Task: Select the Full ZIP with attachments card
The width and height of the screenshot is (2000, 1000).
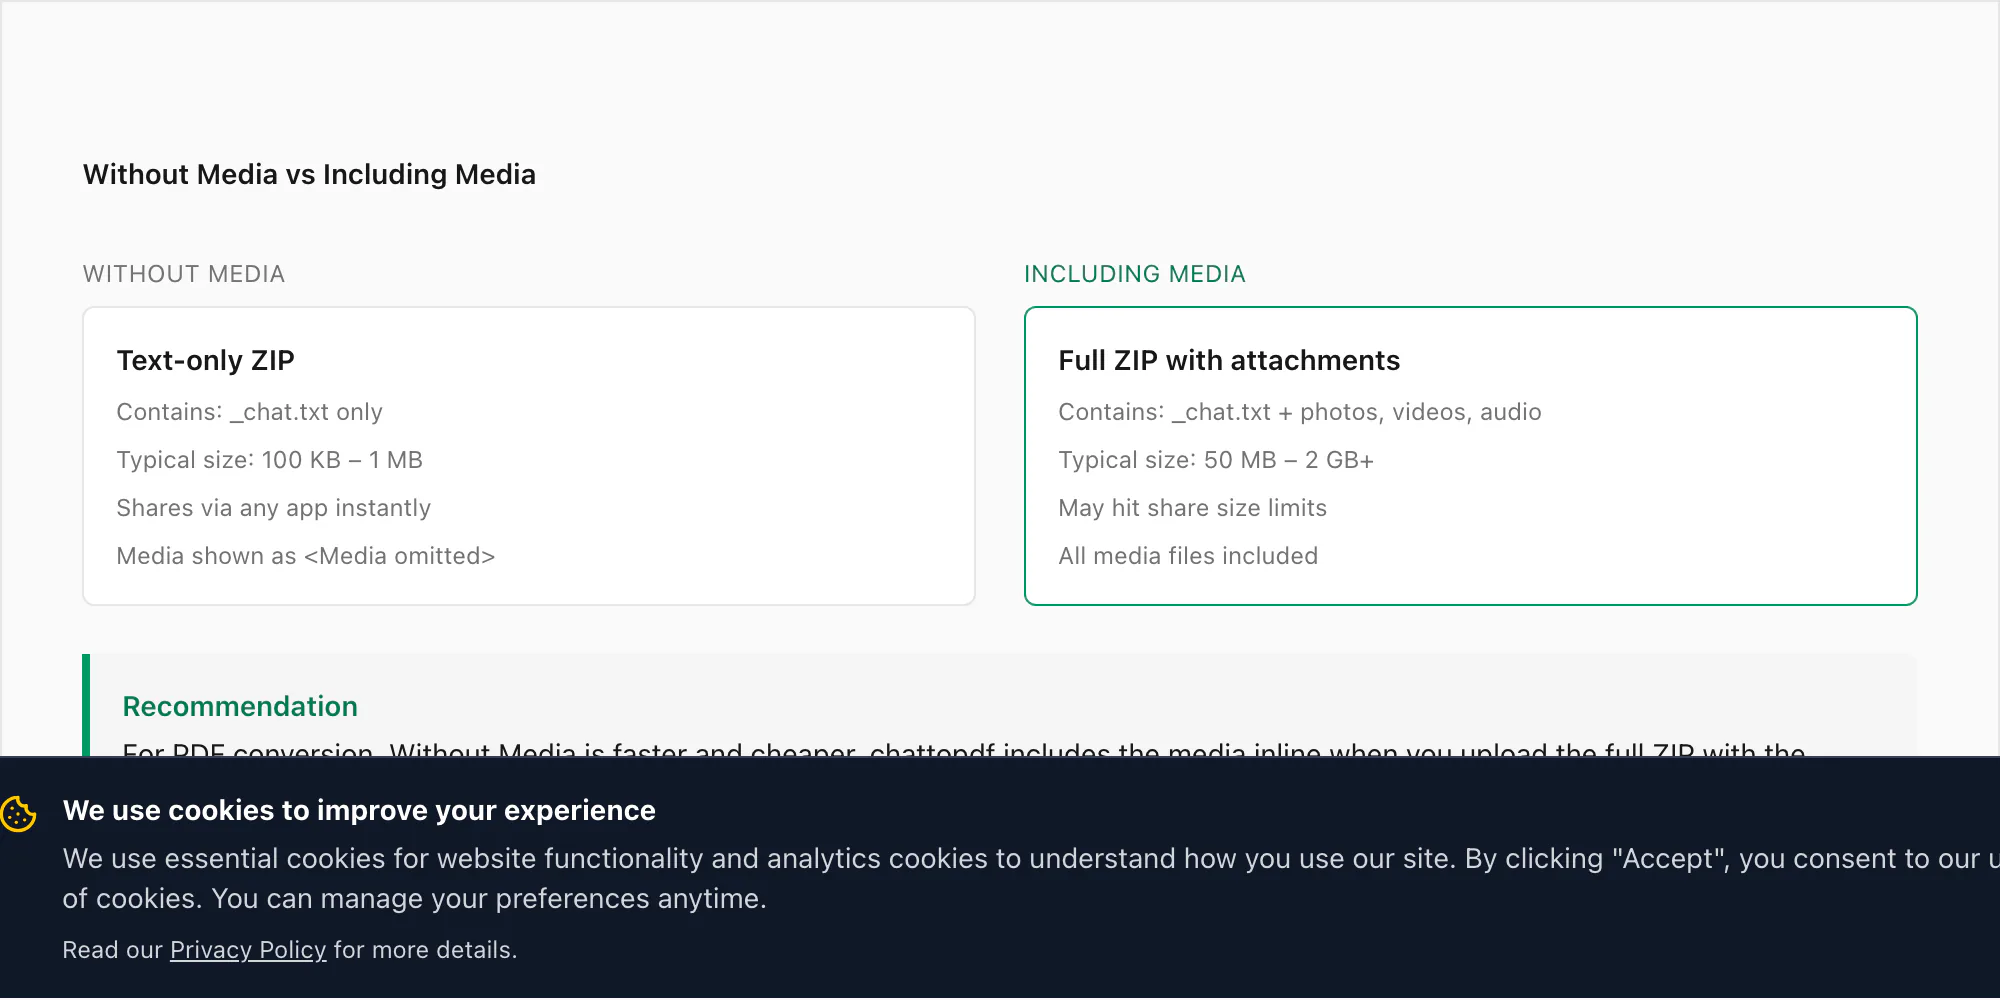Action: click(1471, 456)
